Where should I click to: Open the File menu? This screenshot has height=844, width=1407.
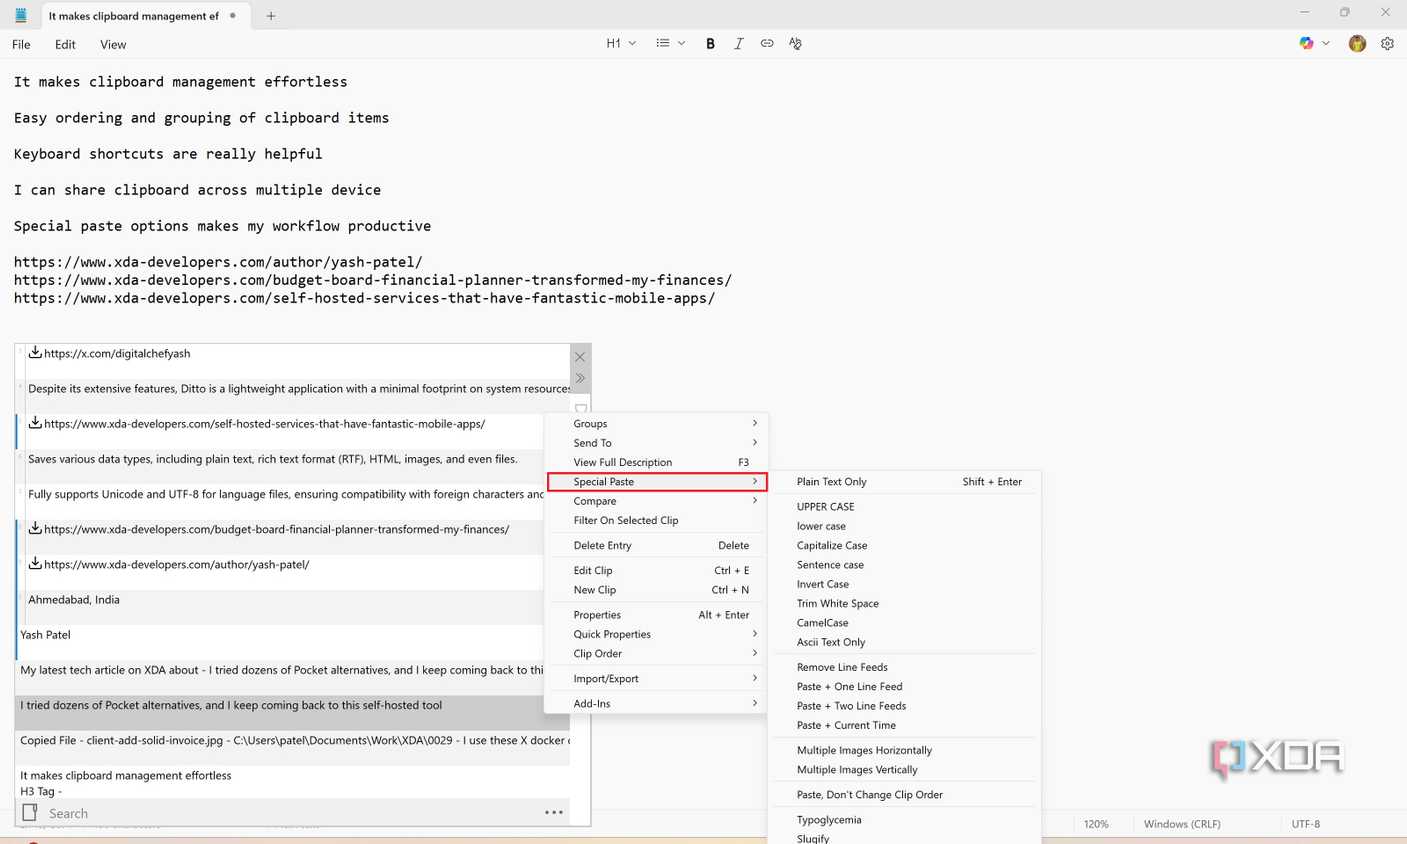(x=21, y=44)
